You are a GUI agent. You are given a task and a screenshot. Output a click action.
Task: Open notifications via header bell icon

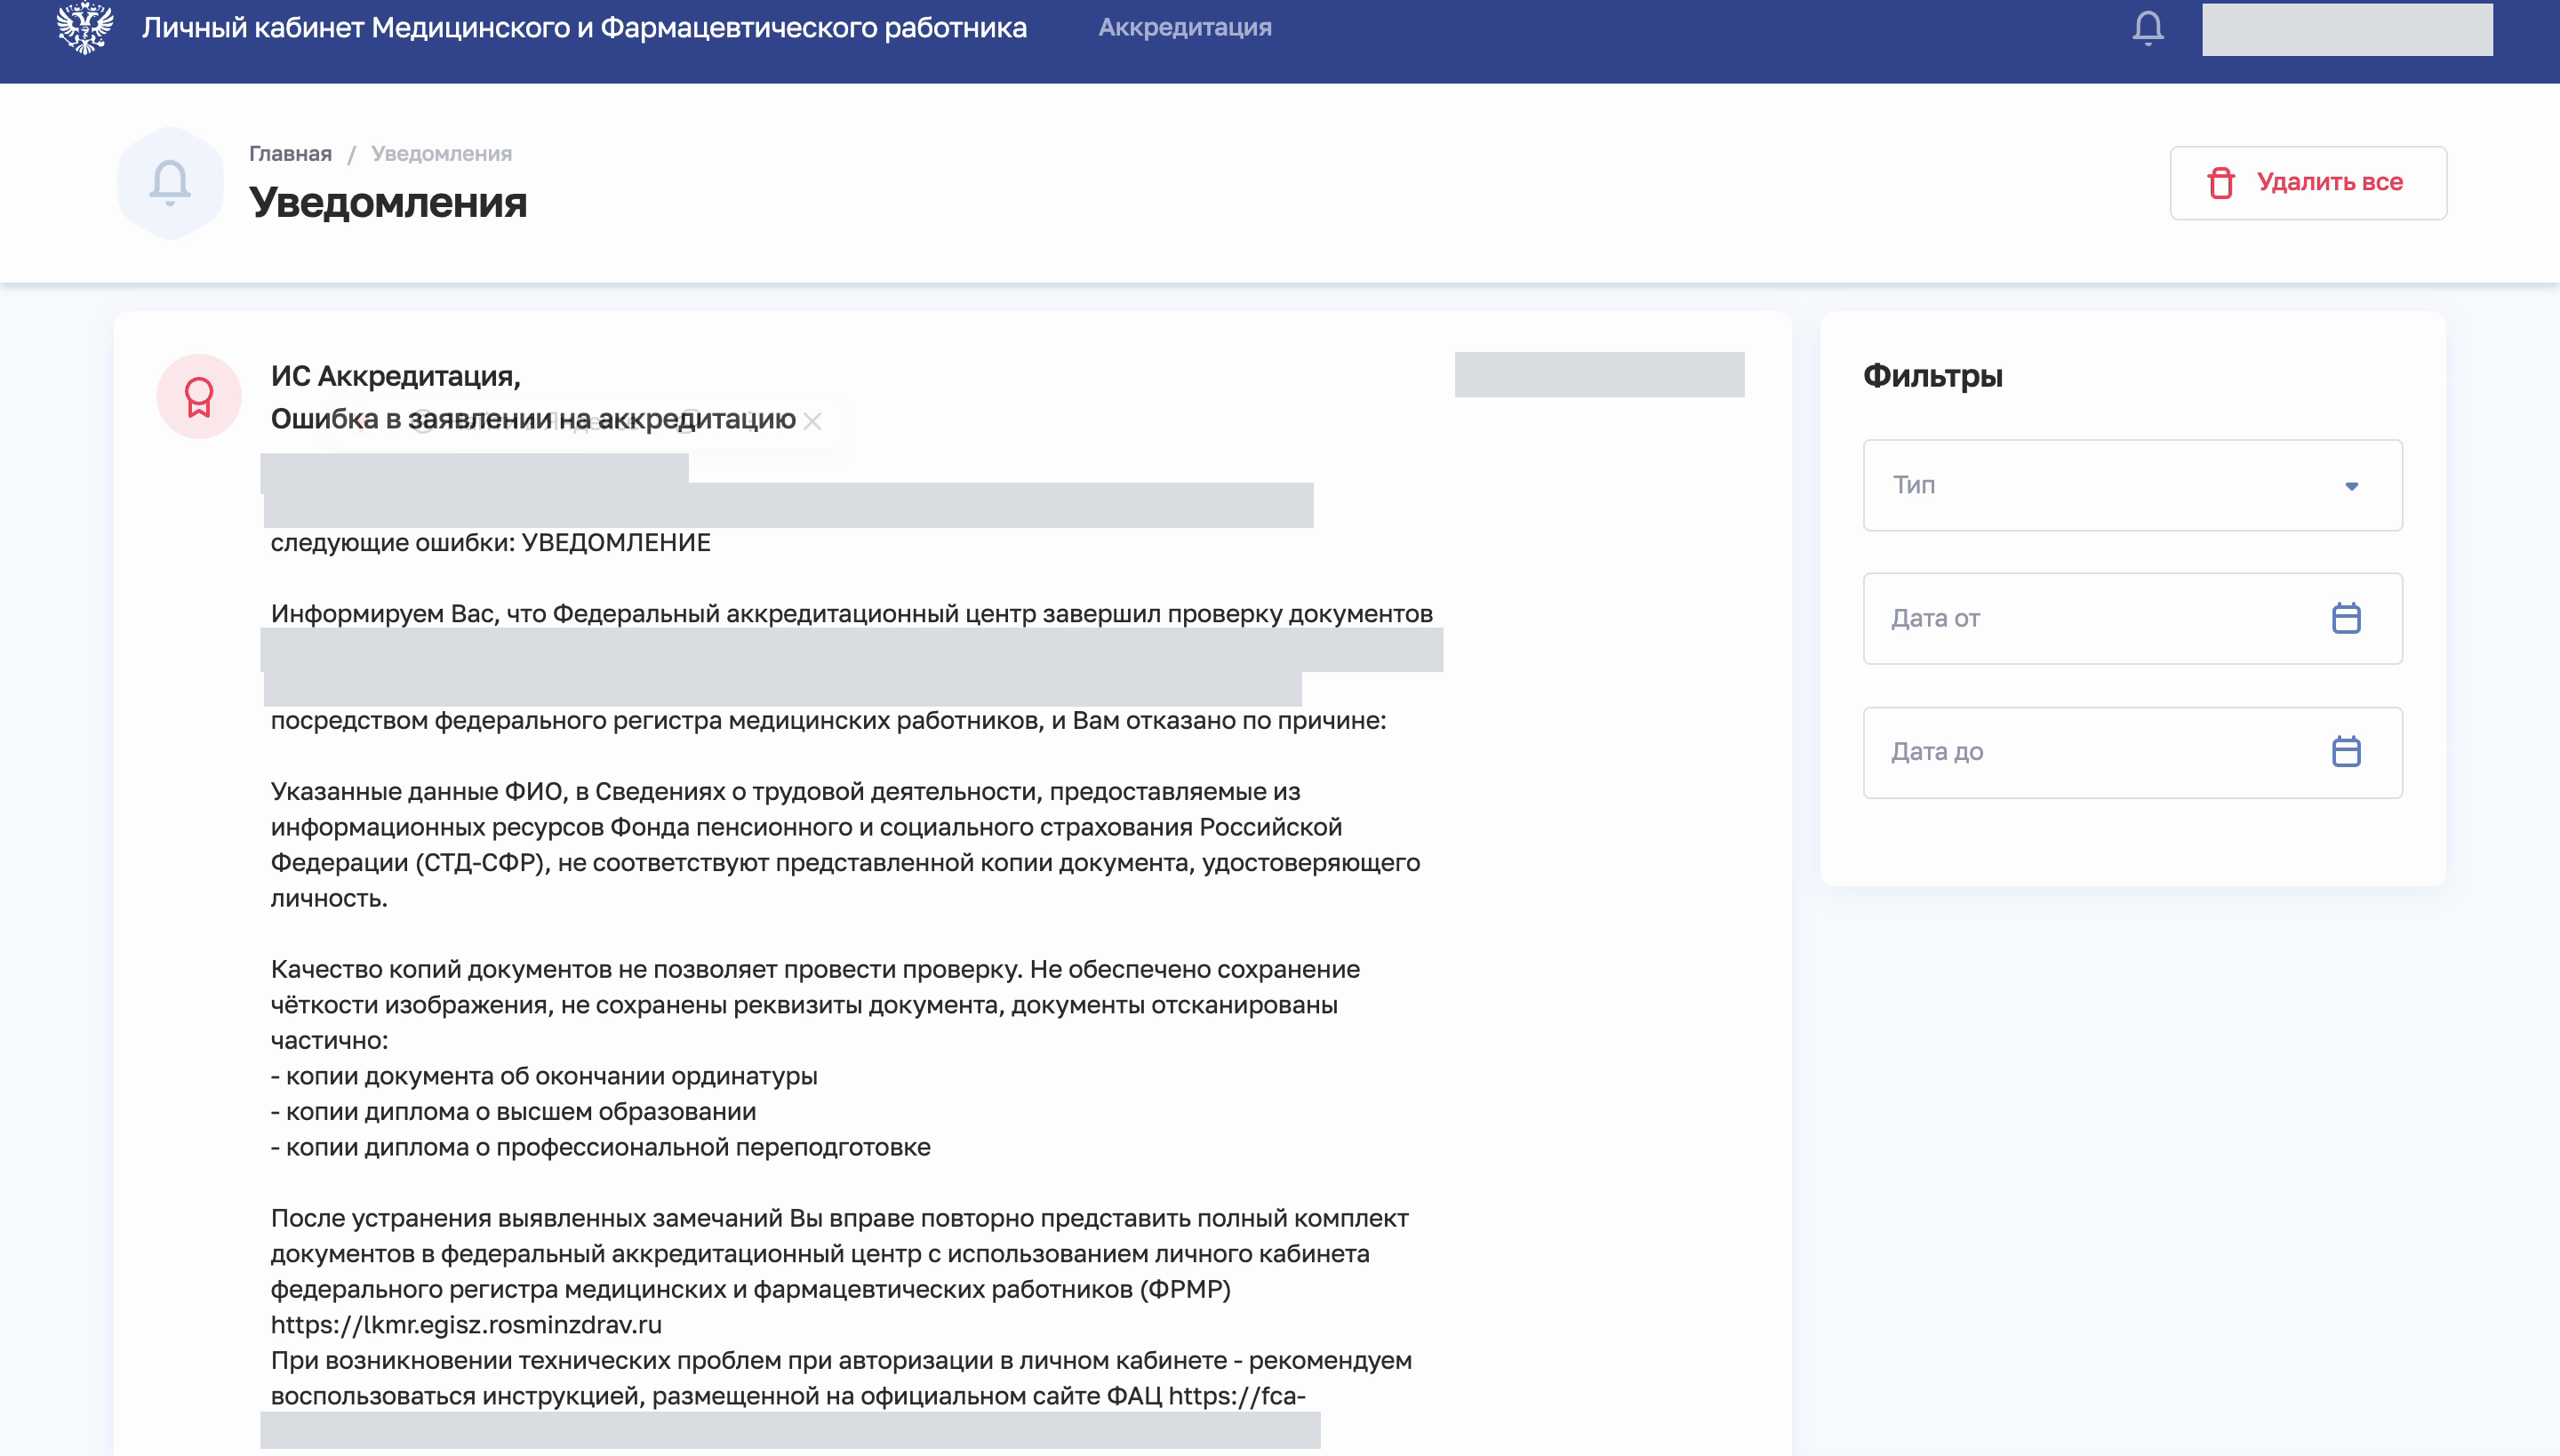2147,28
